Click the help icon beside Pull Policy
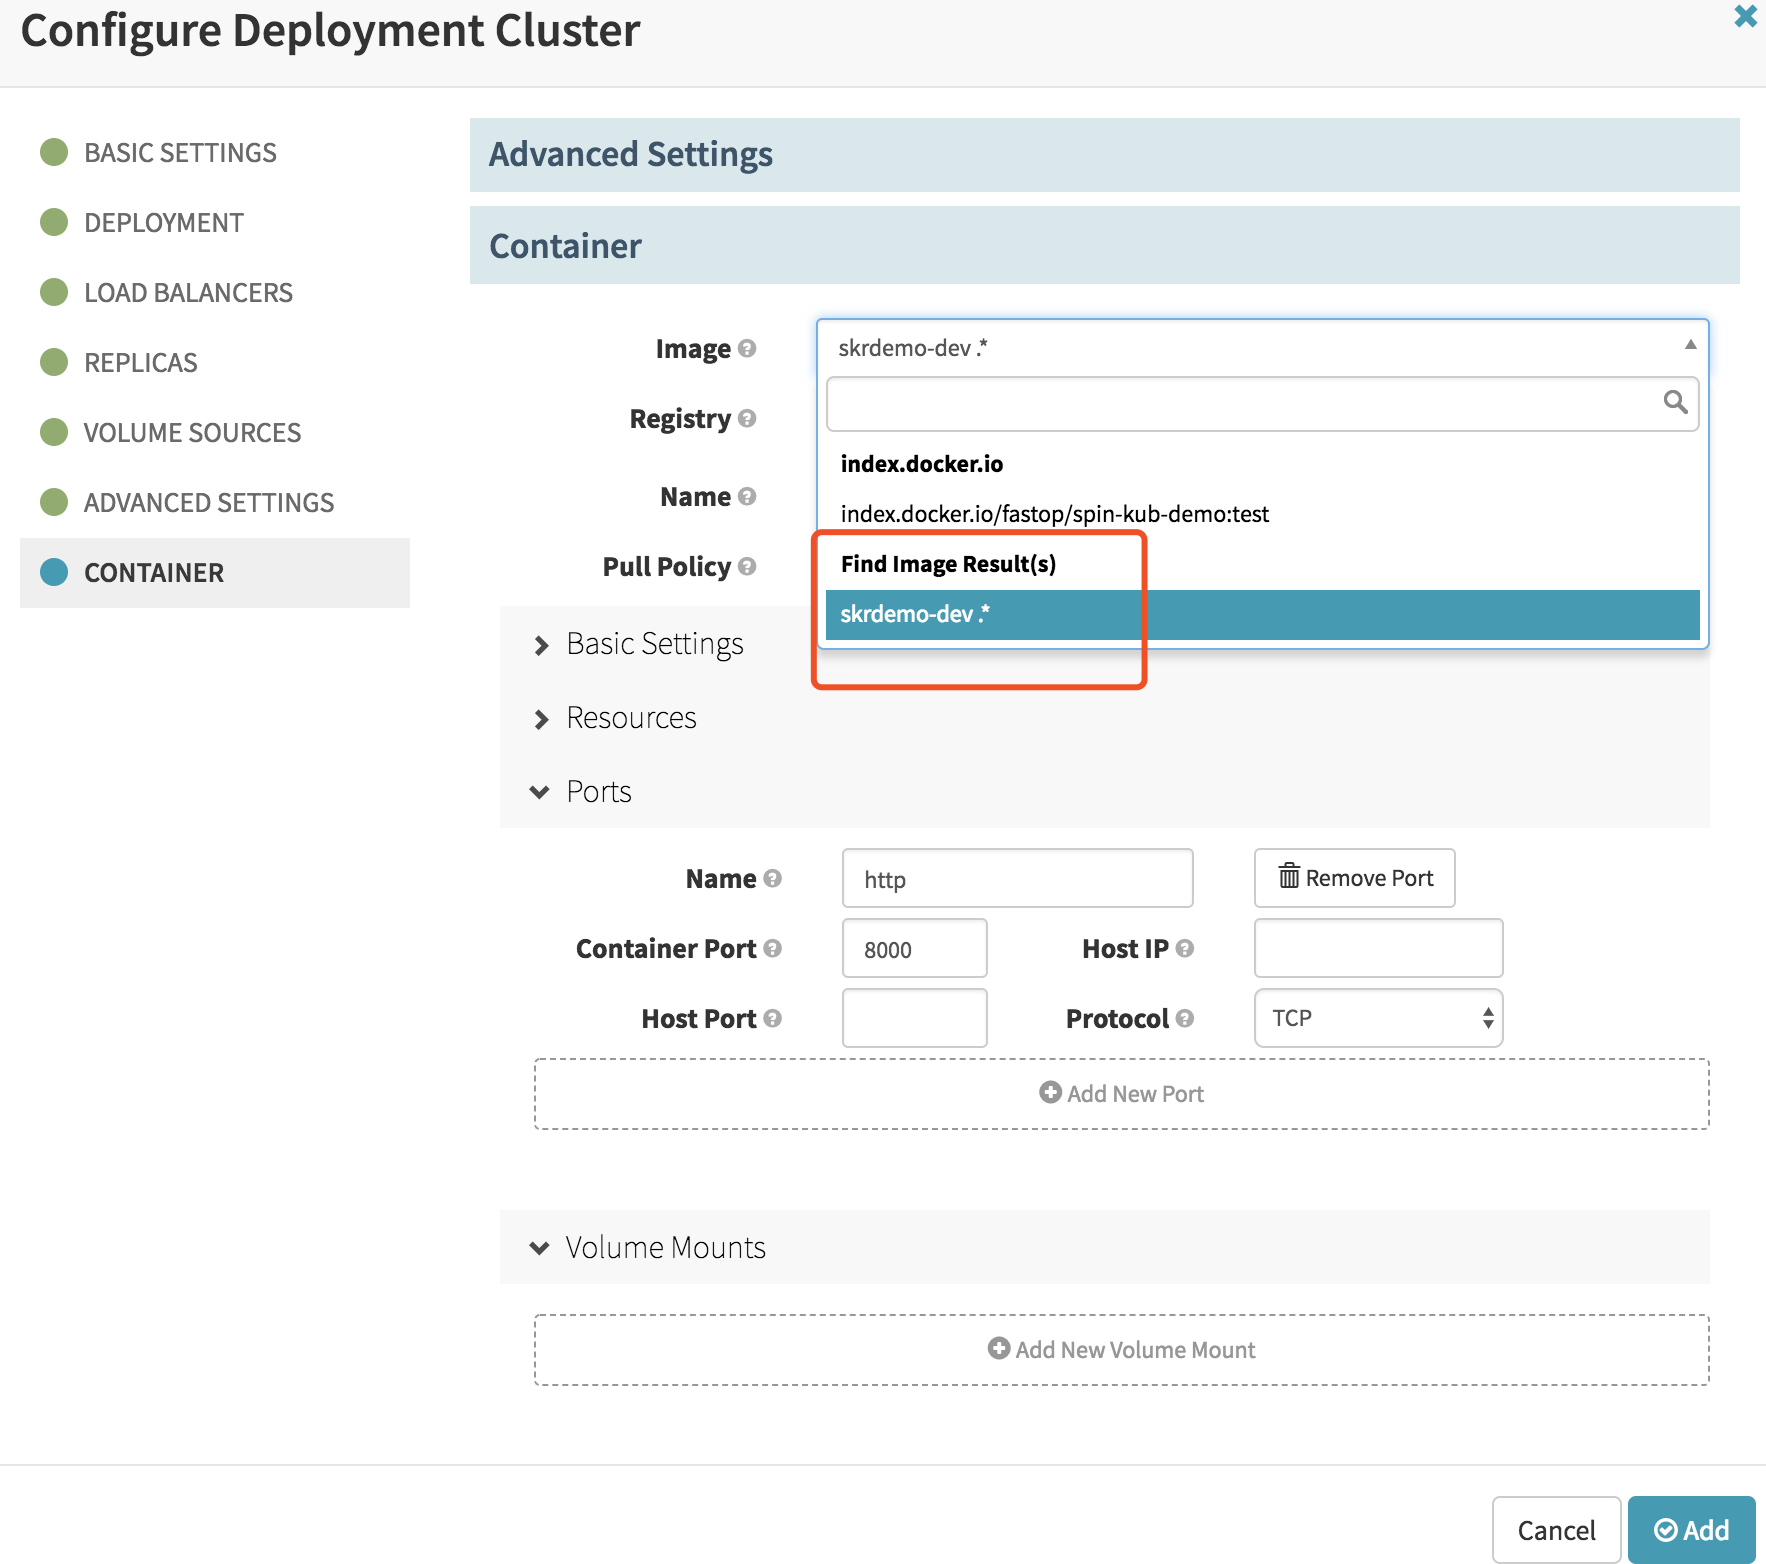The height and width of the screenshot is (1564, 1766). tap(747, 566)
